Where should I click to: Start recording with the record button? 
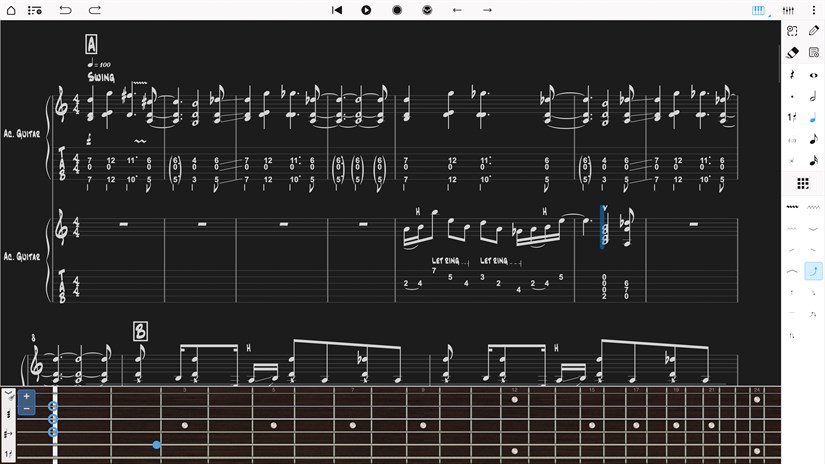[x=397, y=10]
